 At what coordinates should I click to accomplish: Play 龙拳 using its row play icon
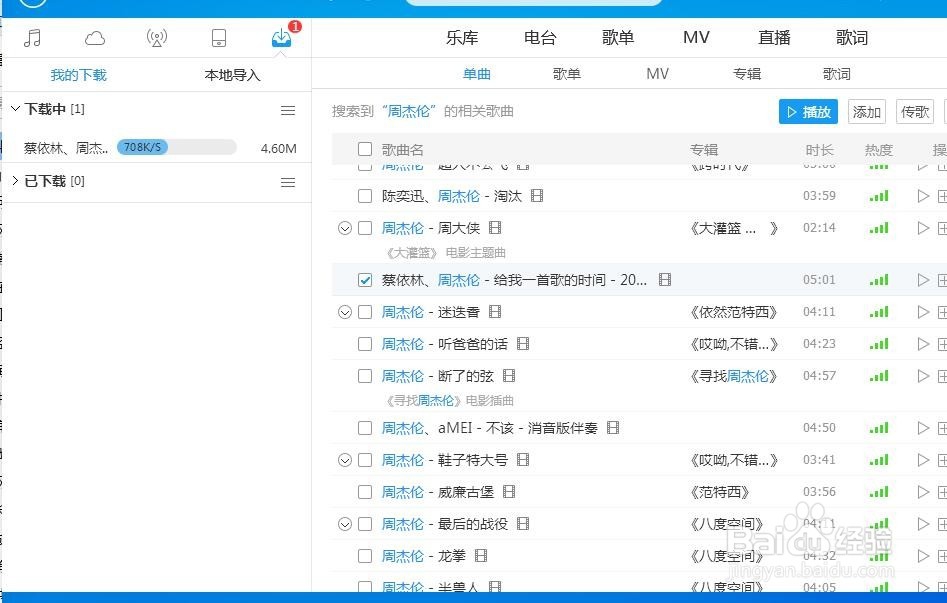(x=923, y=556)
